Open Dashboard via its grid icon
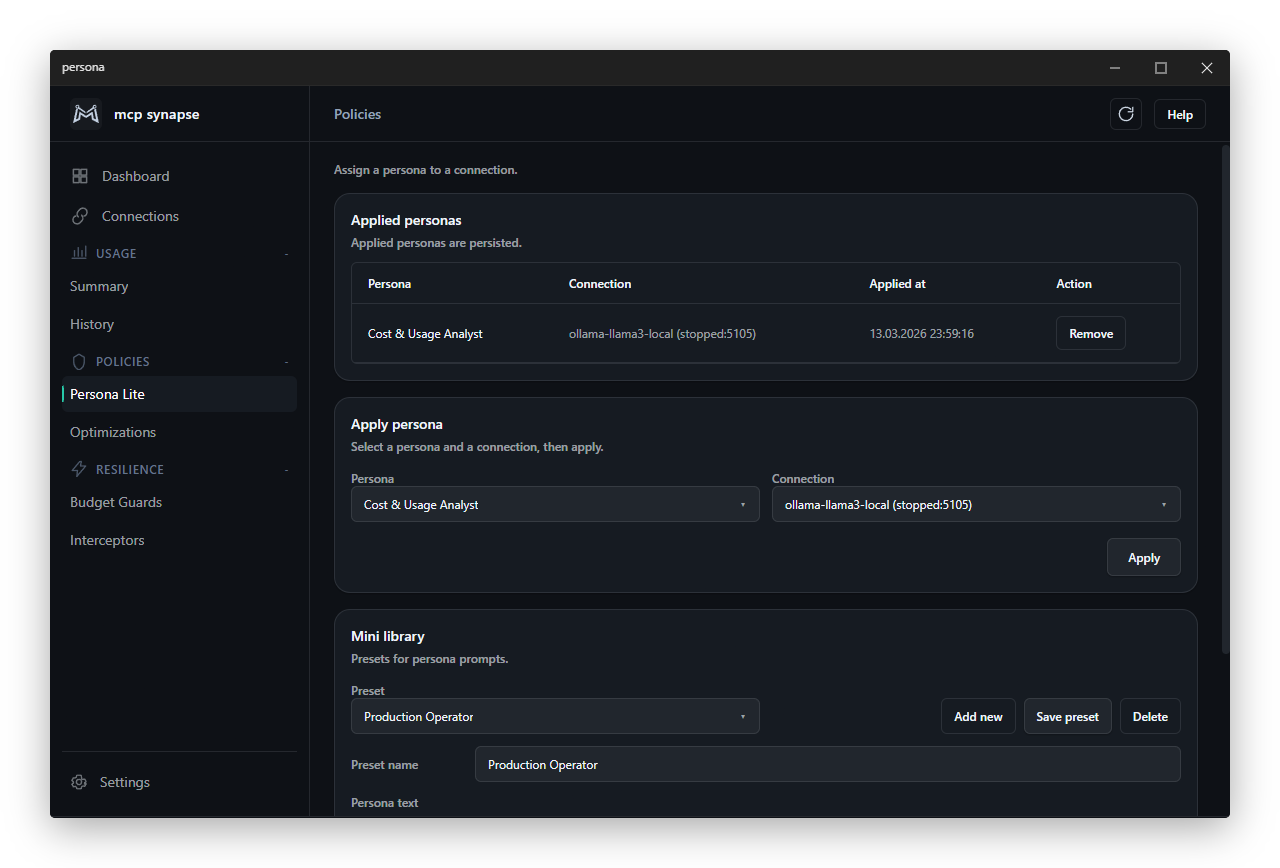1280x868 pixels. point(80,176)
